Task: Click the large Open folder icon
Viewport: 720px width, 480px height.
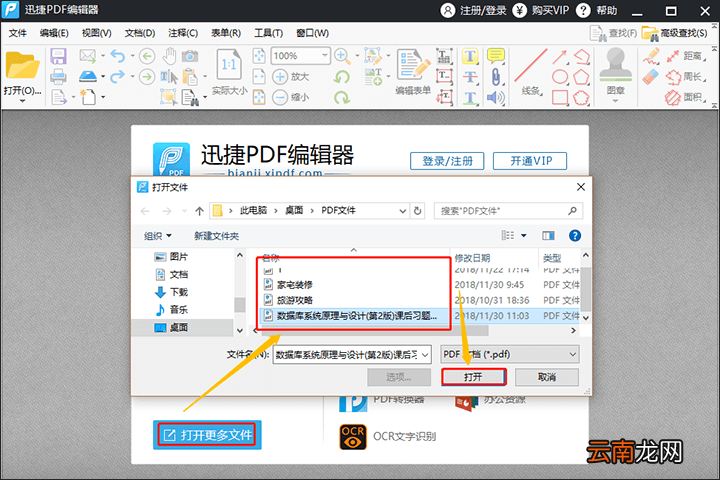Action: pos(22,66)
